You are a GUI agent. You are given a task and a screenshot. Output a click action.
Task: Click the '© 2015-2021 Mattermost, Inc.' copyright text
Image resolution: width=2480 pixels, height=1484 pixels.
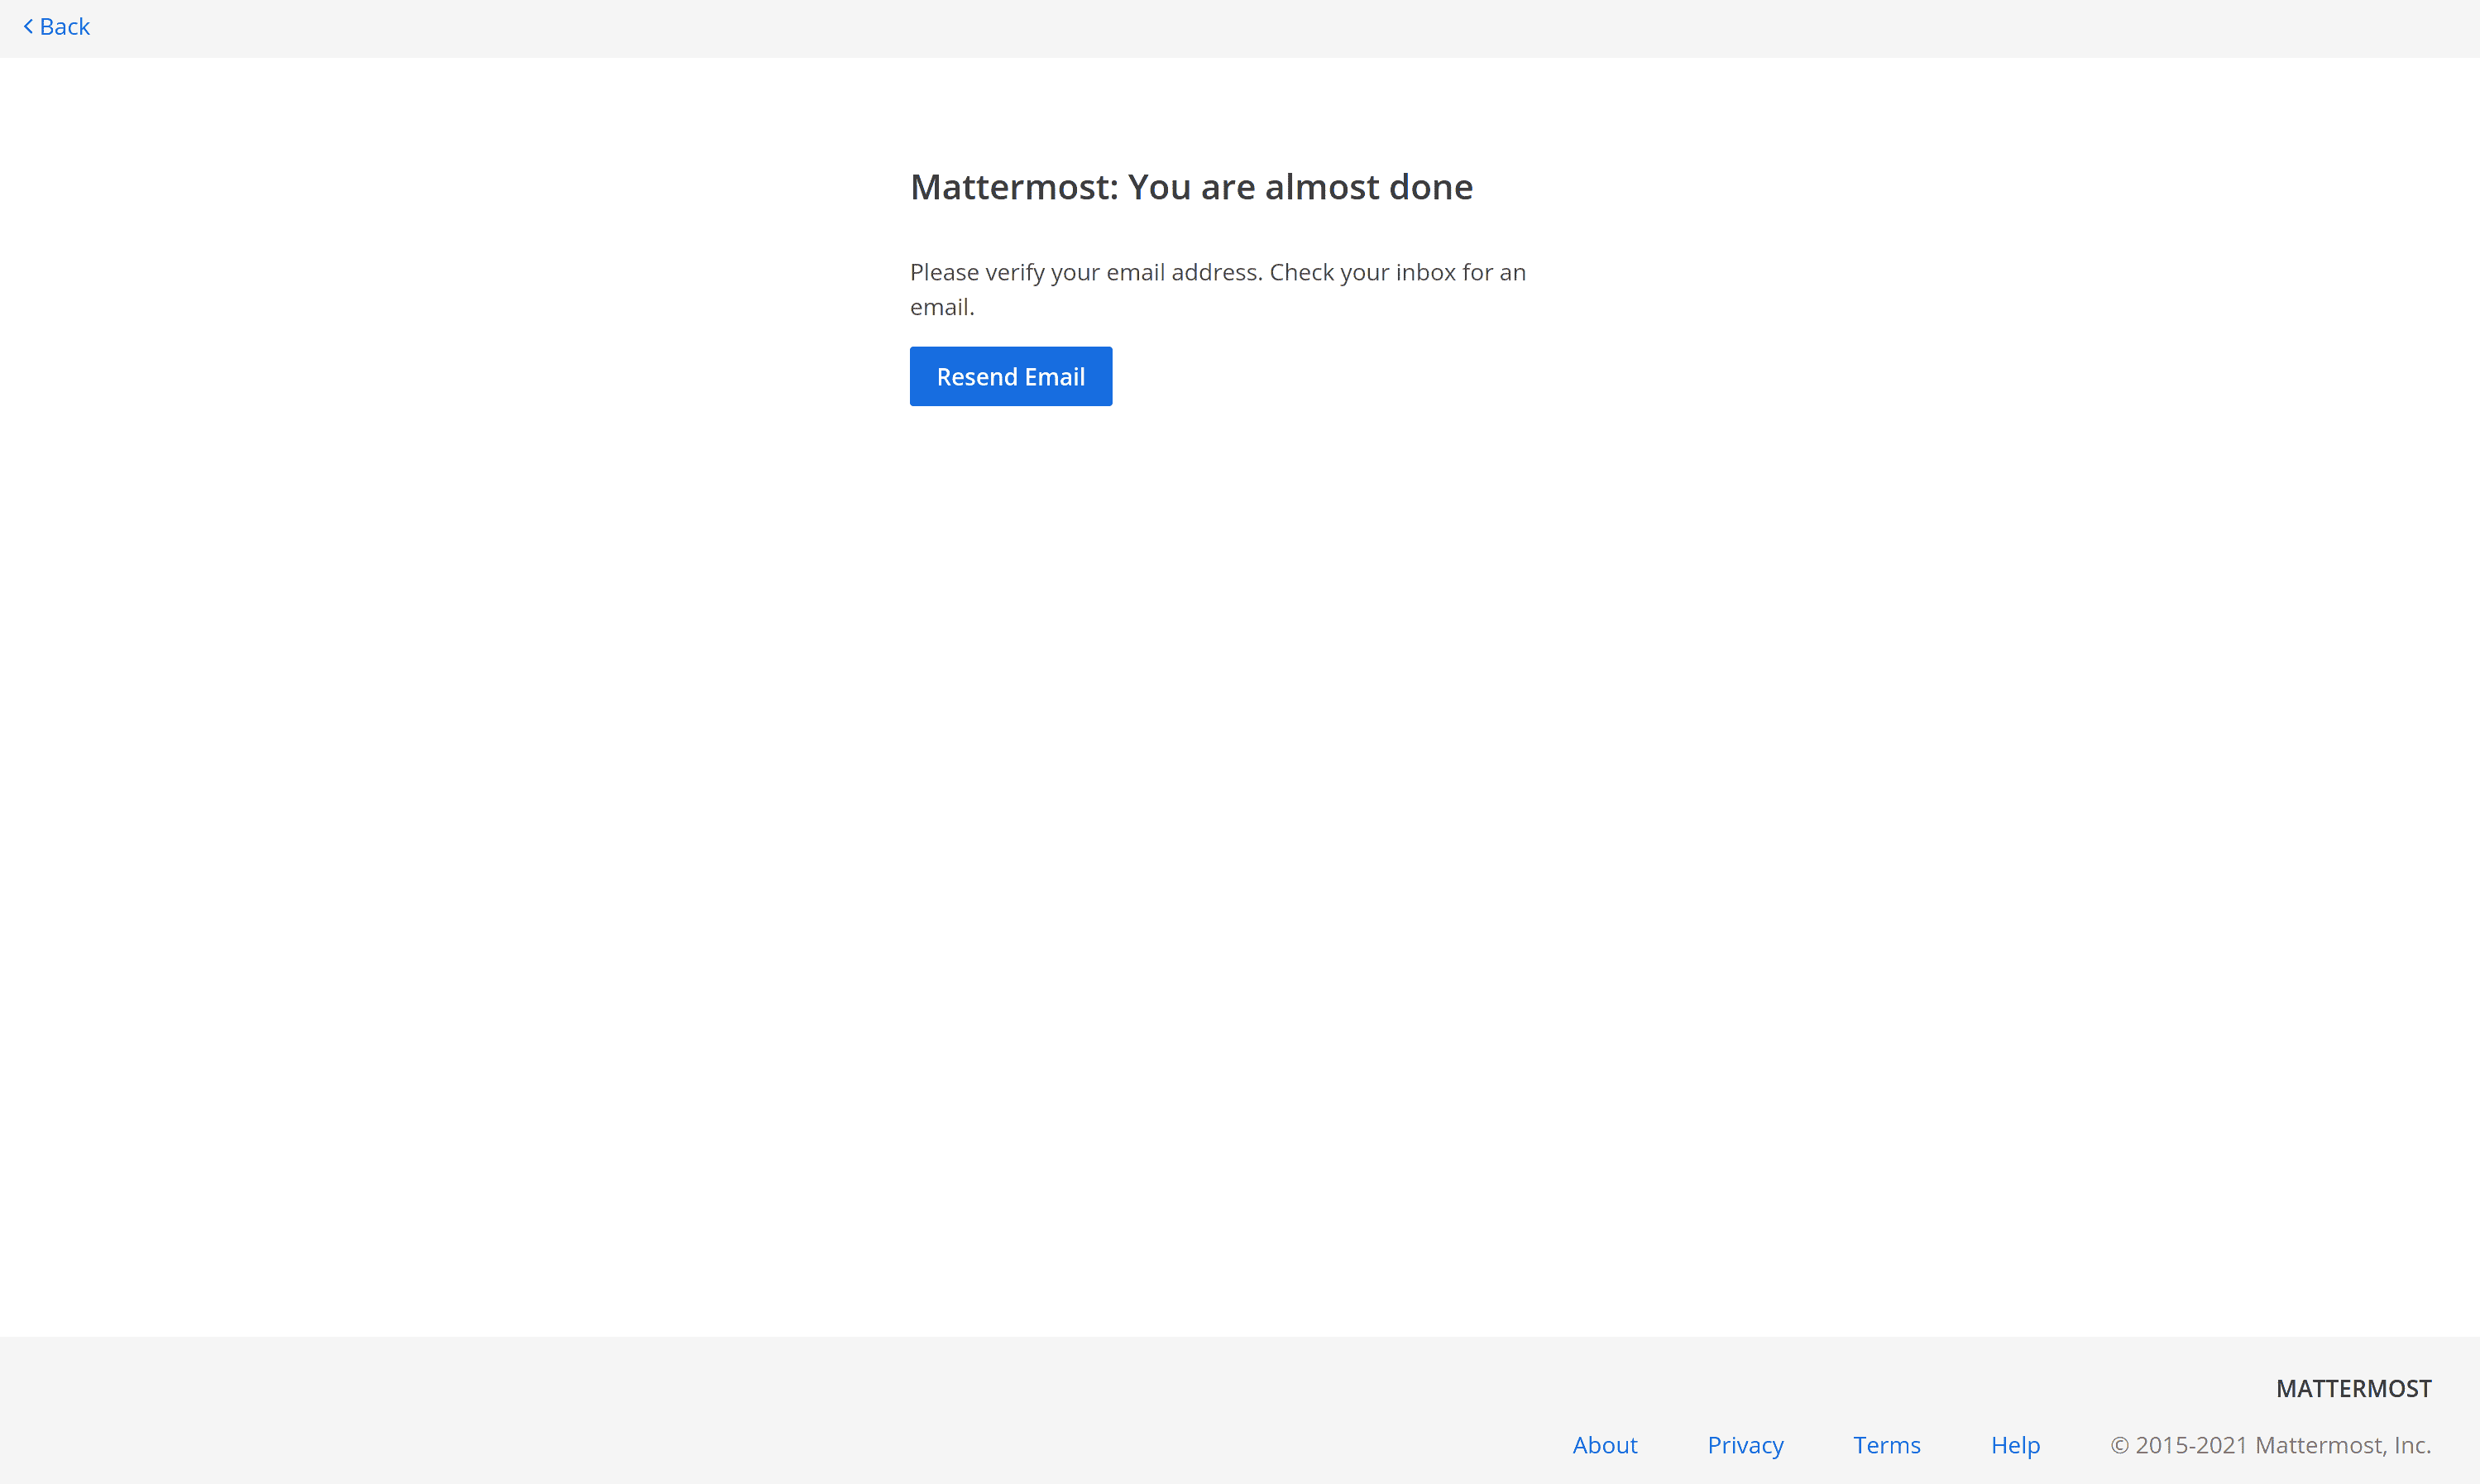pyautogui.click(x=2270, y=1444)
